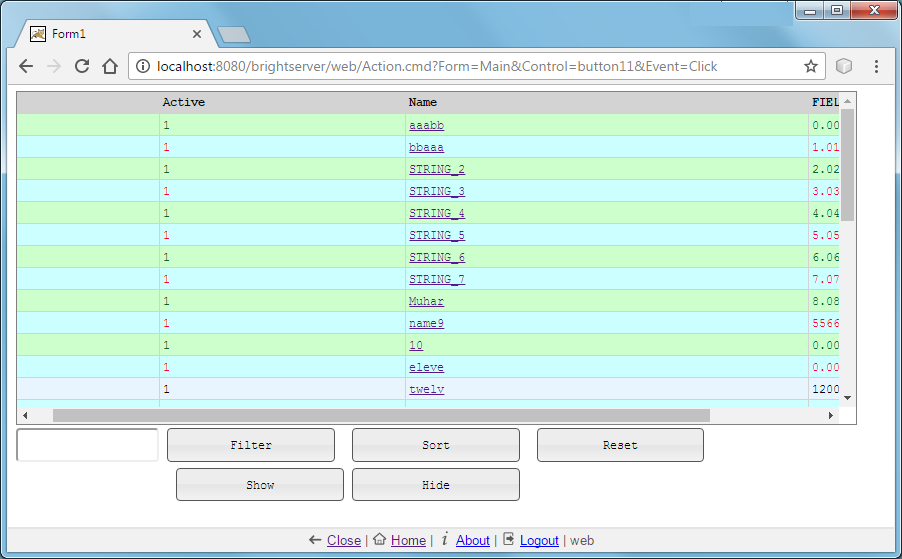
Task: Click the Show button
Action: [x=260, y=485]
